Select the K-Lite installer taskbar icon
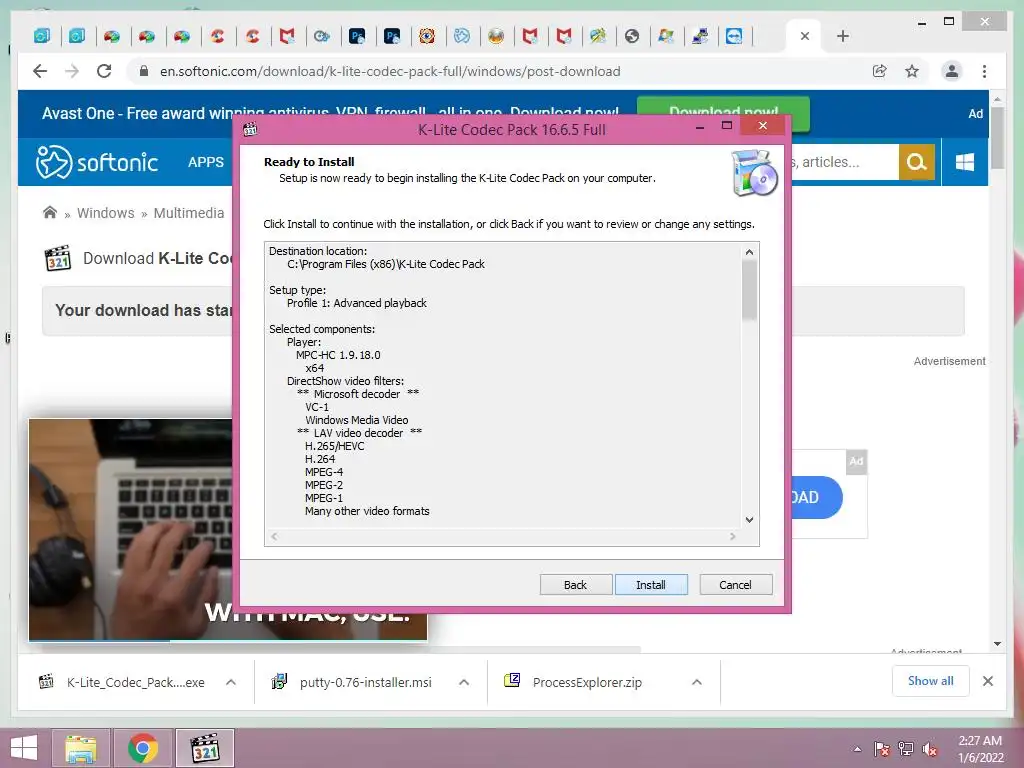This screenshot has width=1024, height=768. click(204, 748)
